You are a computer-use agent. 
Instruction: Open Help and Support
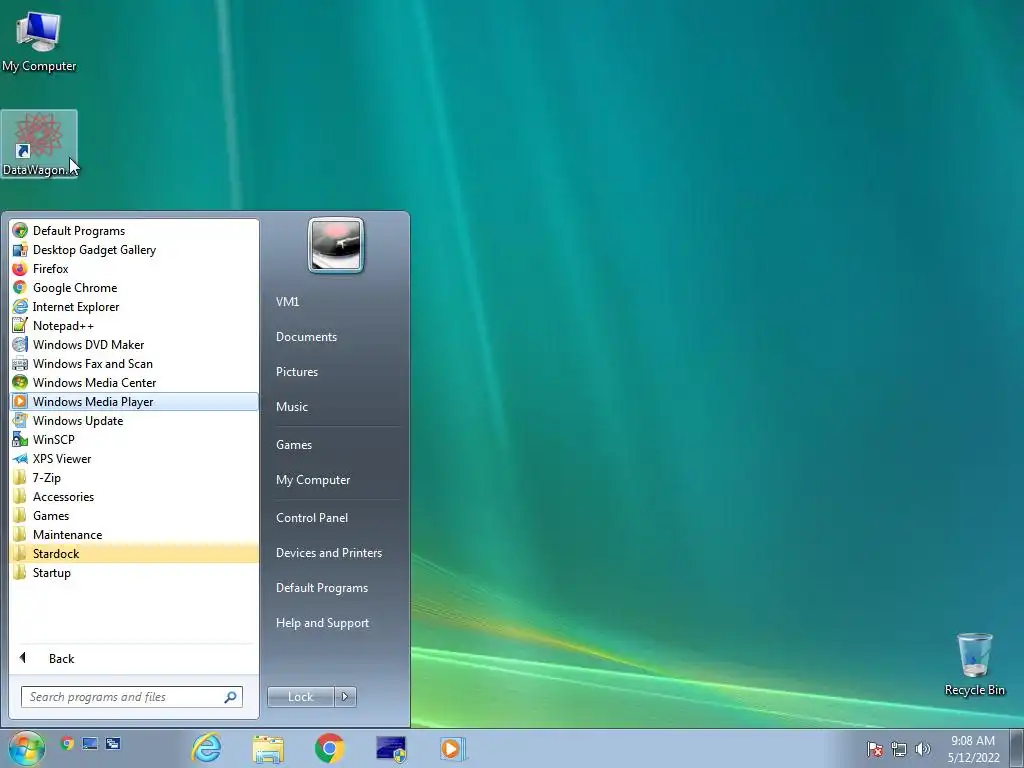(x=322, y=623)
